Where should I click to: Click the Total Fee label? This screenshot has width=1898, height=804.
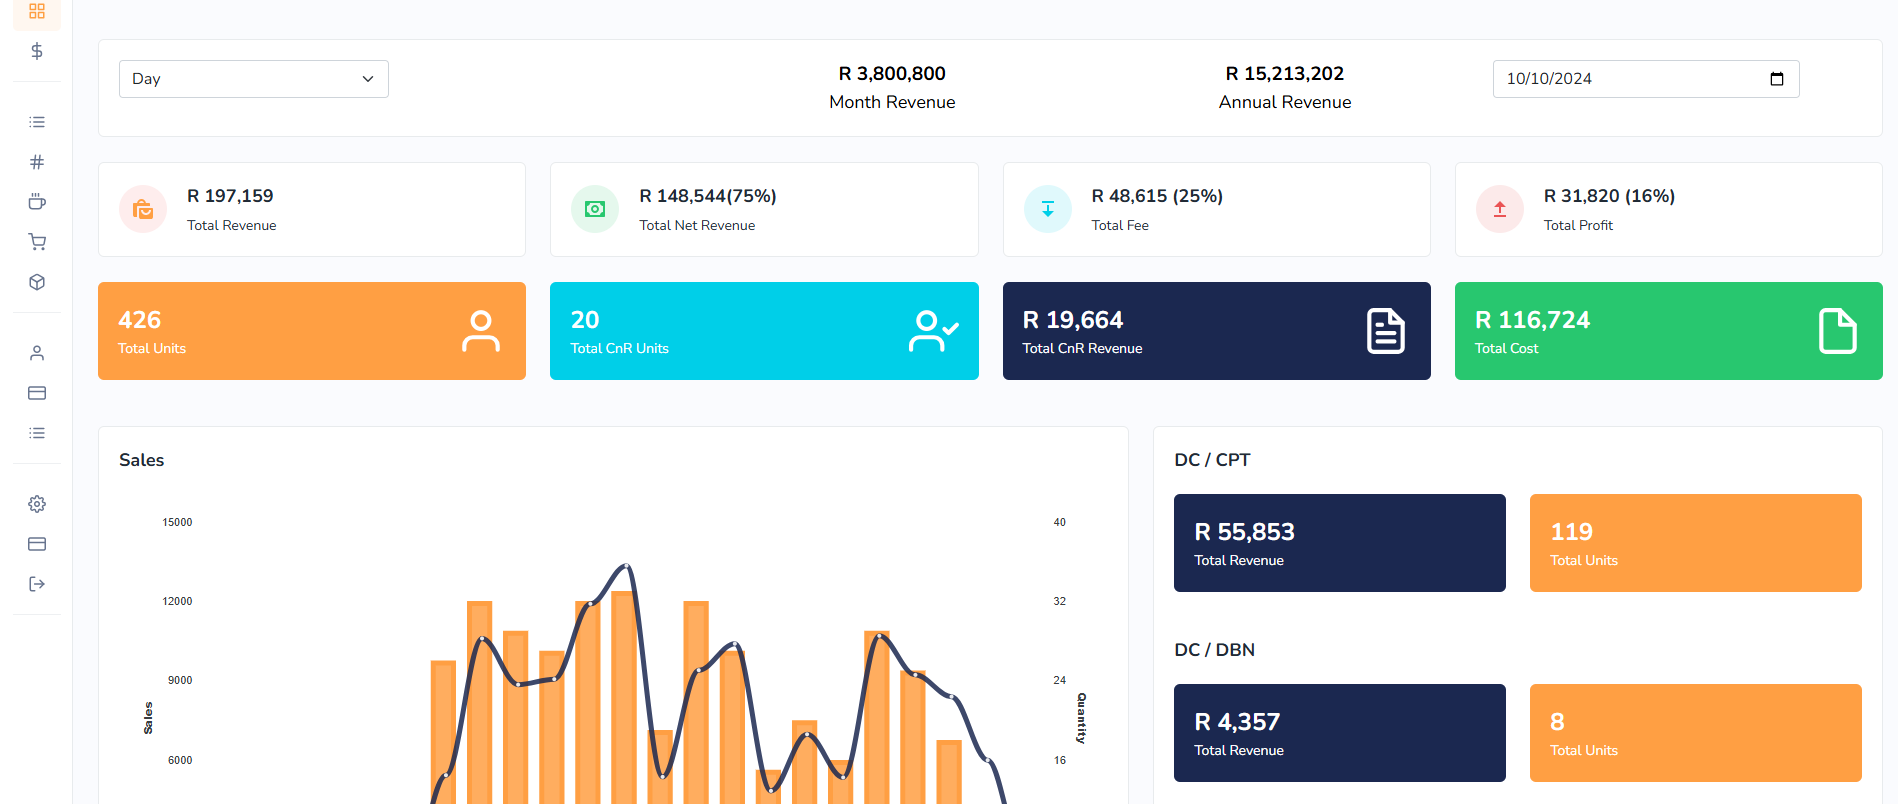(1120, 226)
